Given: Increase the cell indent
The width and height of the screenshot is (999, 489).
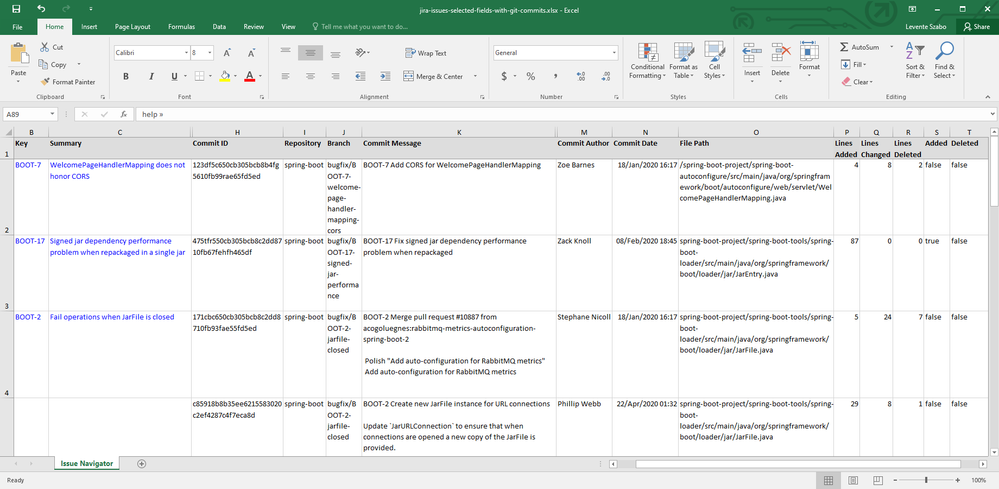Looking at the screenshot, I should pyautogui.click(x=385, y=76).
